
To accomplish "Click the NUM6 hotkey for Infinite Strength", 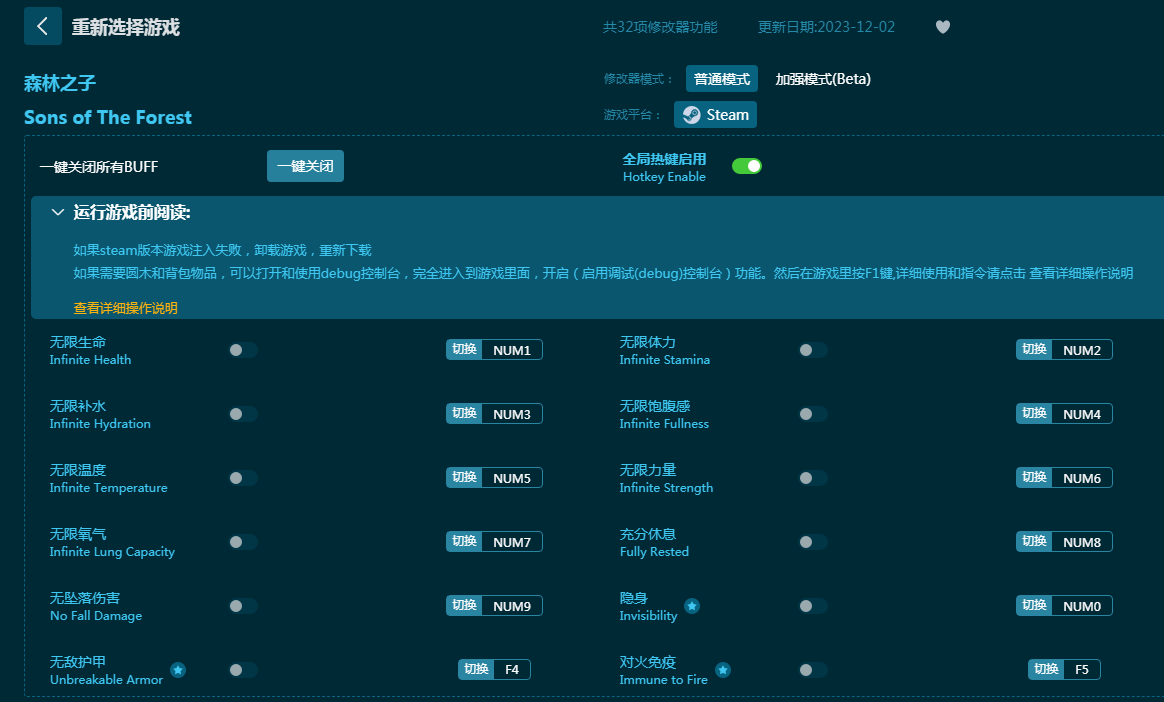I will 1065,478.
